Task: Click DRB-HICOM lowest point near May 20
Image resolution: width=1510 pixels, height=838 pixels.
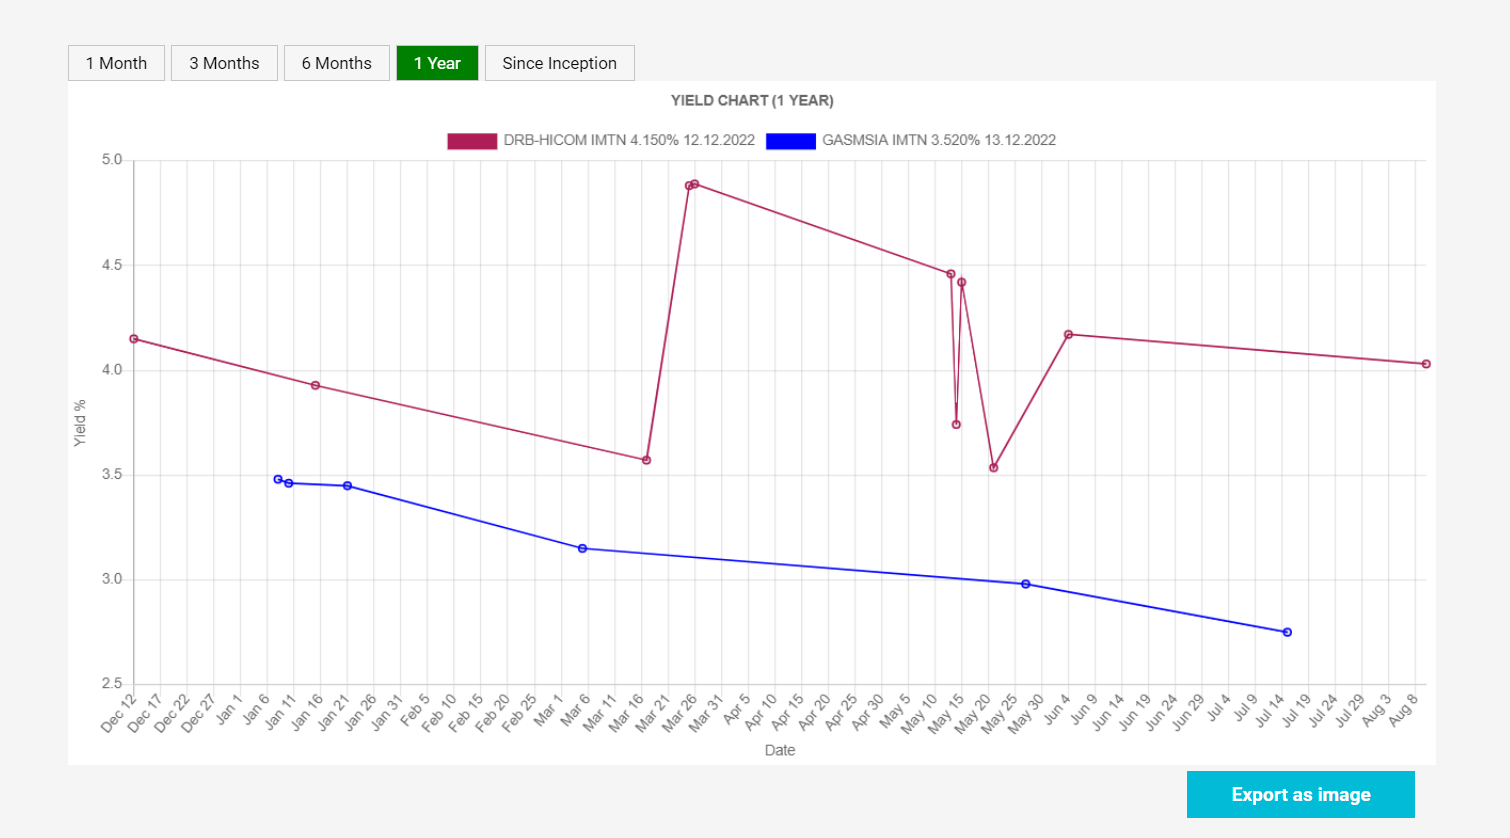Action: (993, 468)
